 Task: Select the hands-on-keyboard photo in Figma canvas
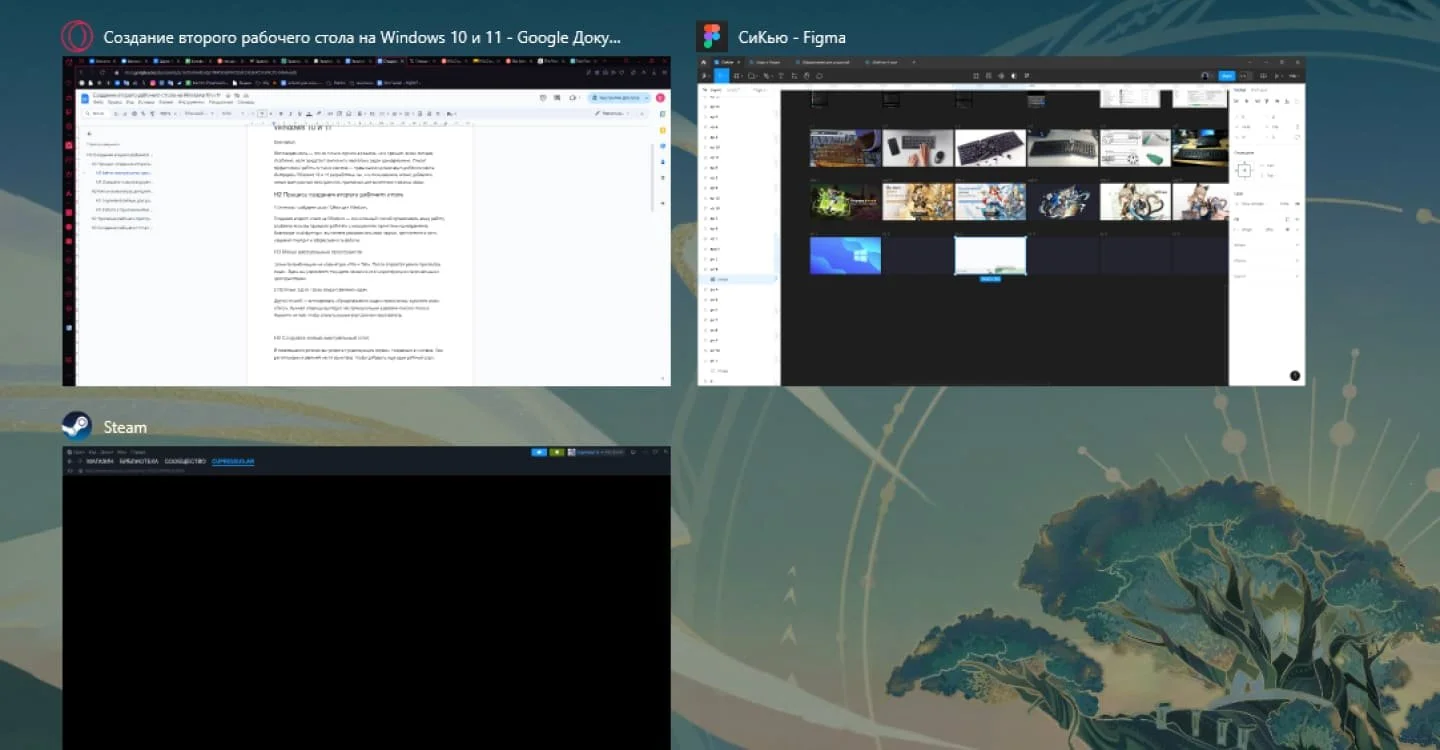pyautogui.click(x=917, y=147)
